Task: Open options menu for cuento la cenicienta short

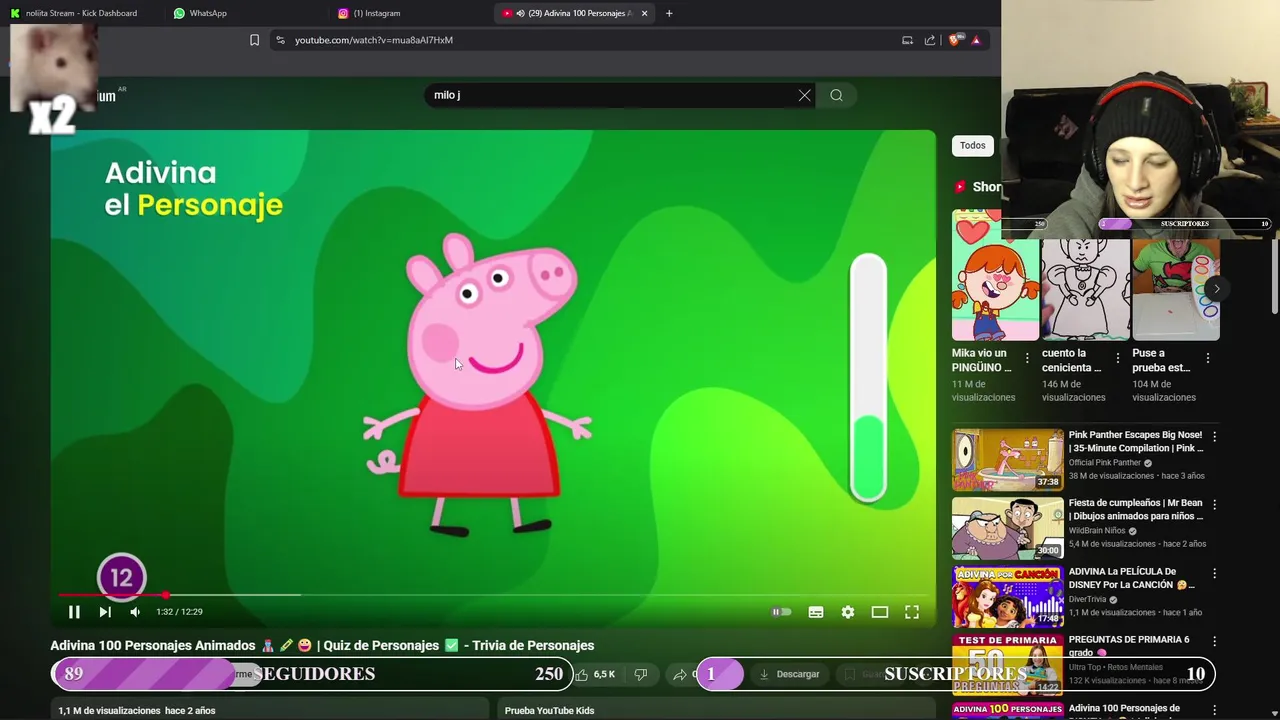Action: [1118, 358]
